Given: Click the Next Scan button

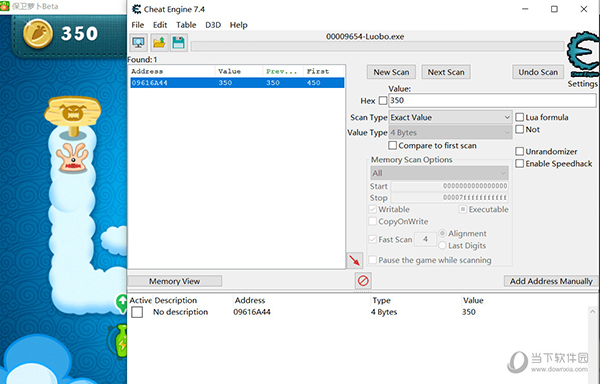Looking at the screenshot, I should pos(446,72).
